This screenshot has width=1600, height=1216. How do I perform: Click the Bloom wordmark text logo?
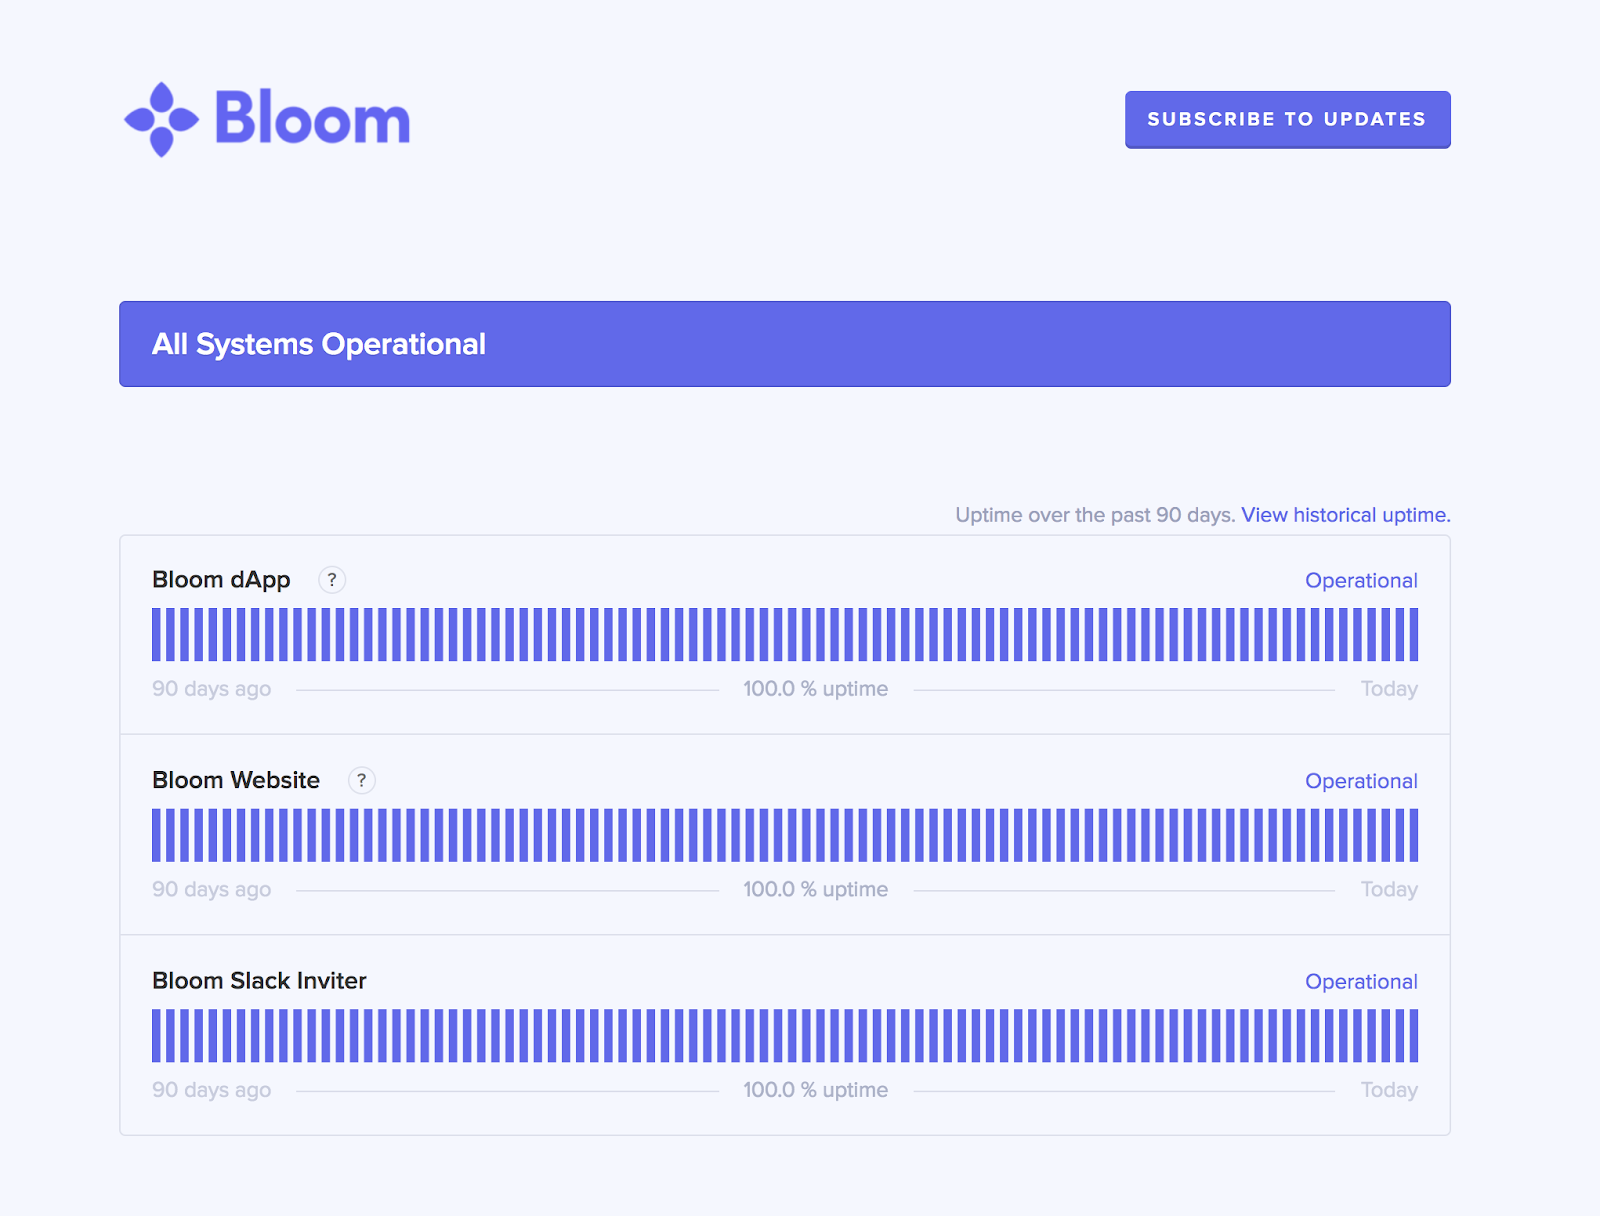(x=312, y=119)
